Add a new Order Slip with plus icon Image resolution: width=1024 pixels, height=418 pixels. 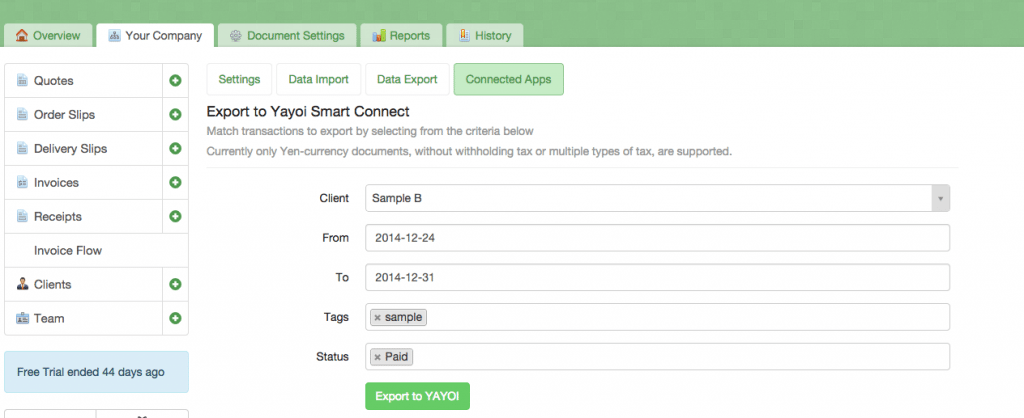click(175, 115)
